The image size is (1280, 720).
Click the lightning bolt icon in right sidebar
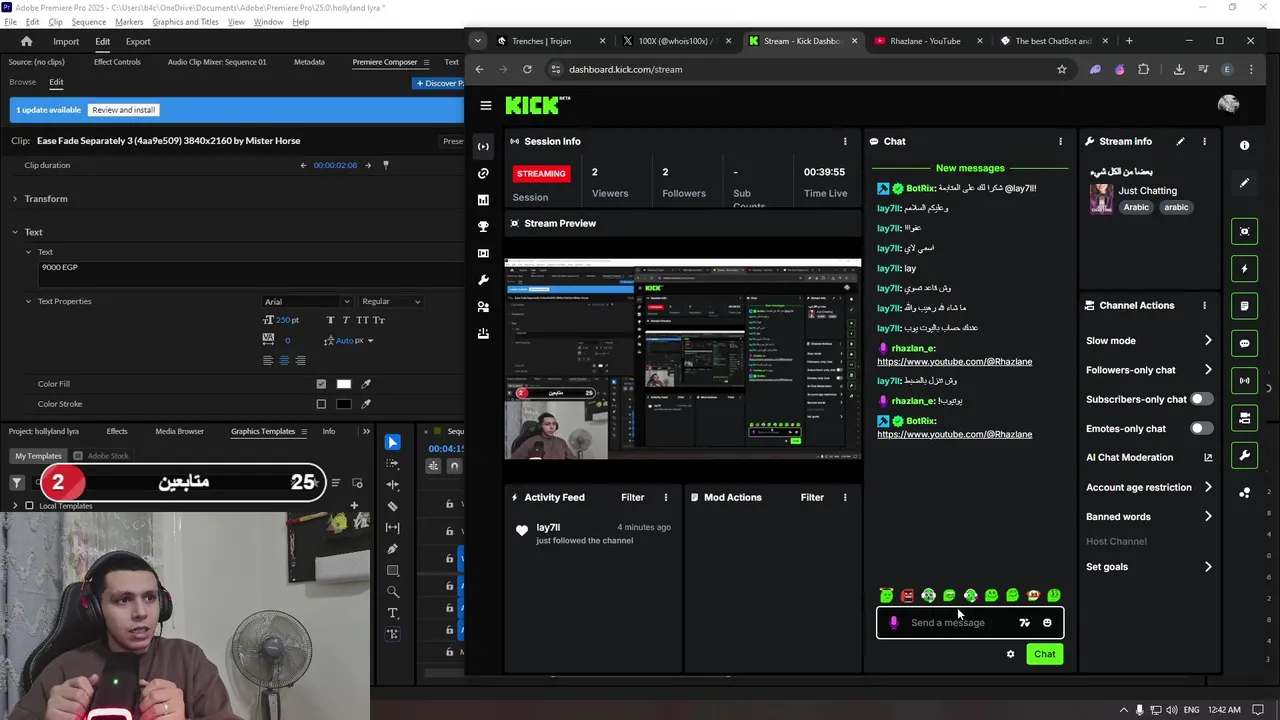click(x=1244, y=269)
